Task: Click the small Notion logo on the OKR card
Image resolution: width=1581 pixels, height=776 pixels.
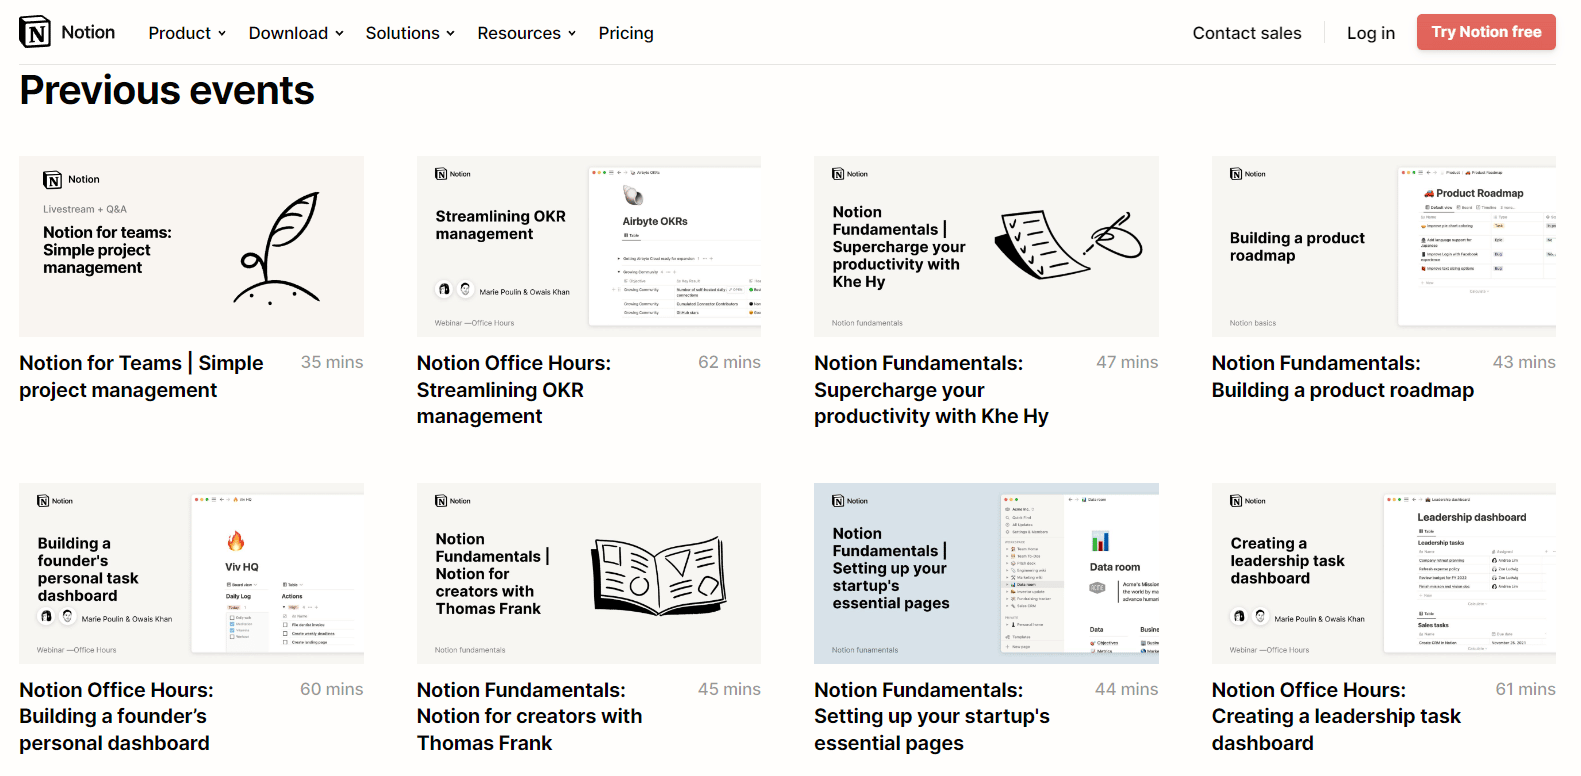Action: tap(441, 174)
